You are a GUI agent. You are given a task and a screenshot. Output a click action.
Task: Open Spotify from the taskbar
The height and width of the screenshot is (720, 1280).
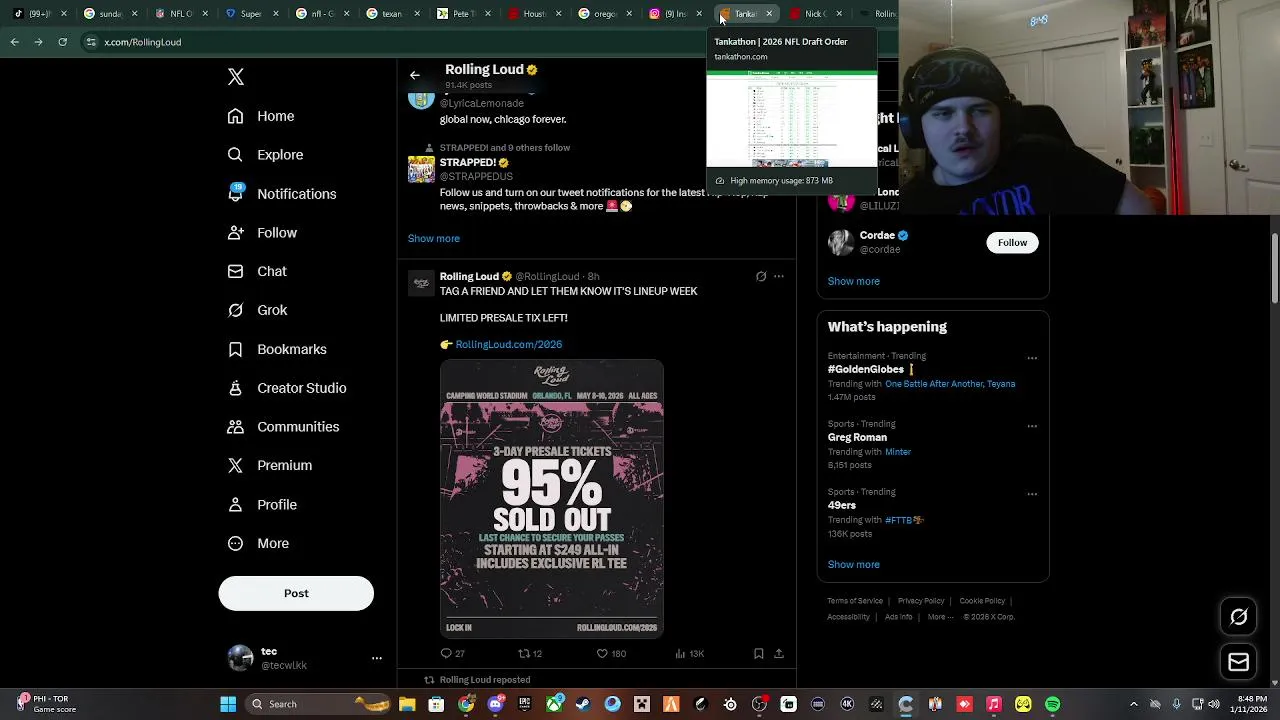1053,704
